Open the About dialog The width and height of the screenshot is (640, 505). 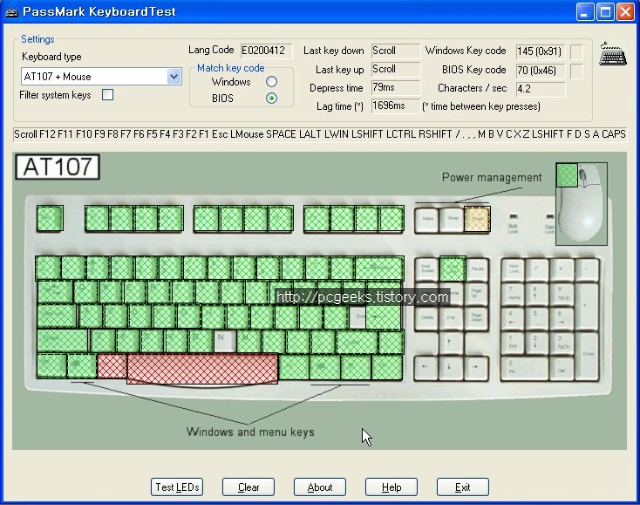(320, 487)
